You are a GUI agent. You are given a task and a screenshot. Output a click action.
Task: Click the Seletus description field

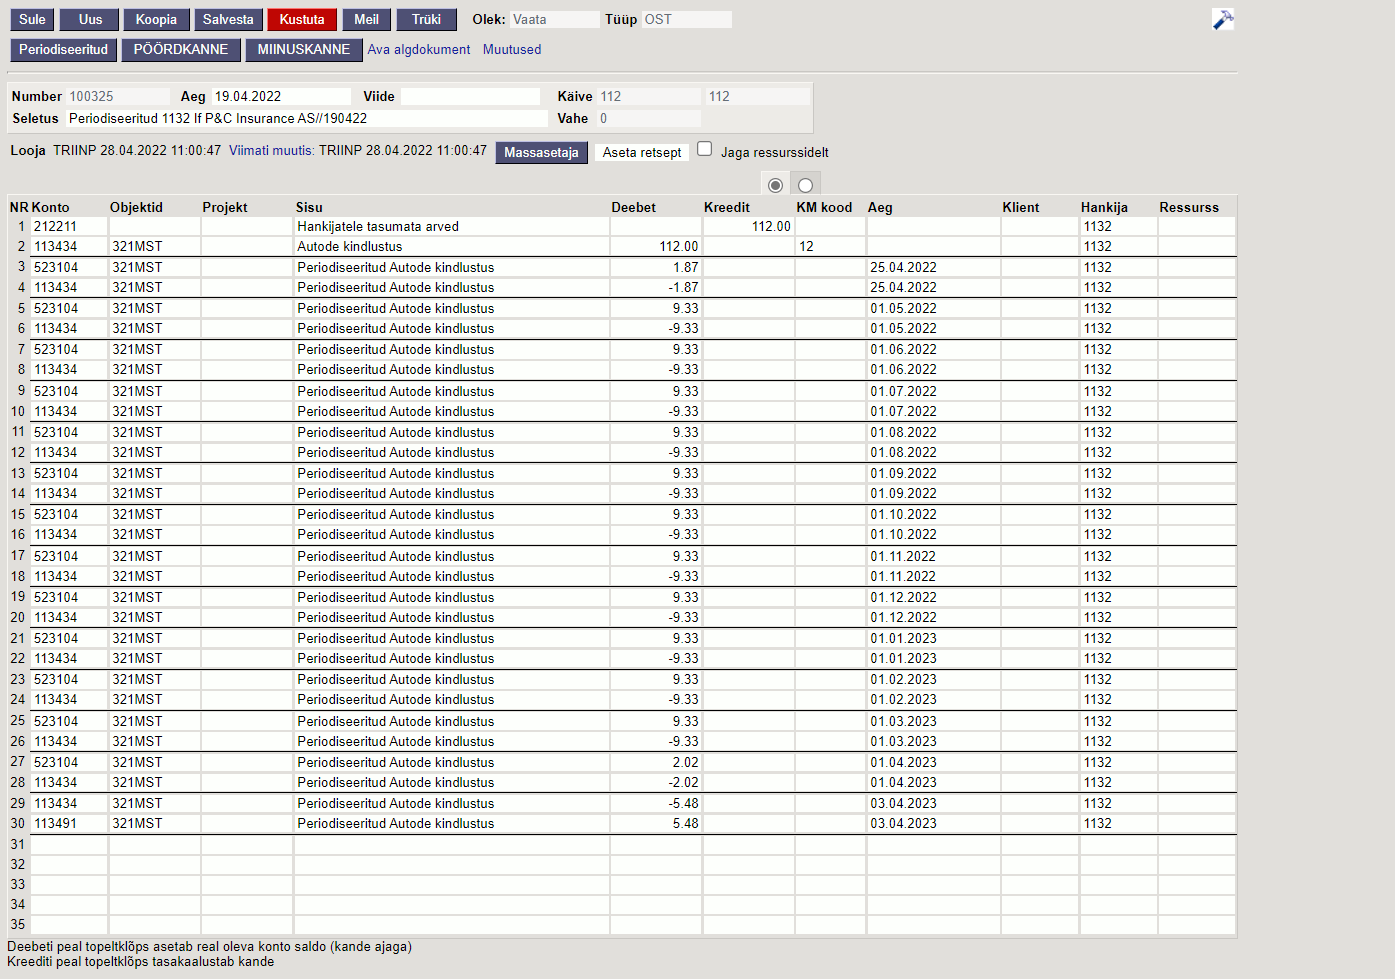[x=307, y=118]
